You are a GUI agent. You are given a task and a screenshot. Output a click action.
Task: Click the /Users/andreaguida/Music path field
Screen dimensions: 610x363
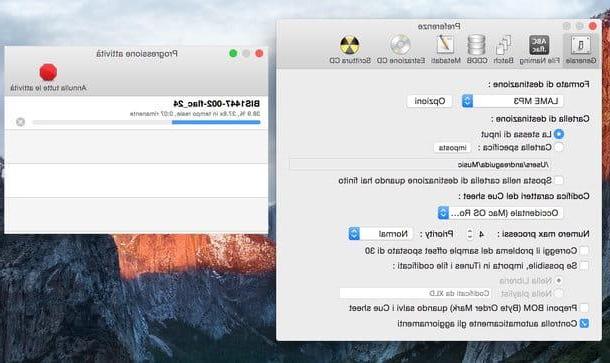pos(421,165)
